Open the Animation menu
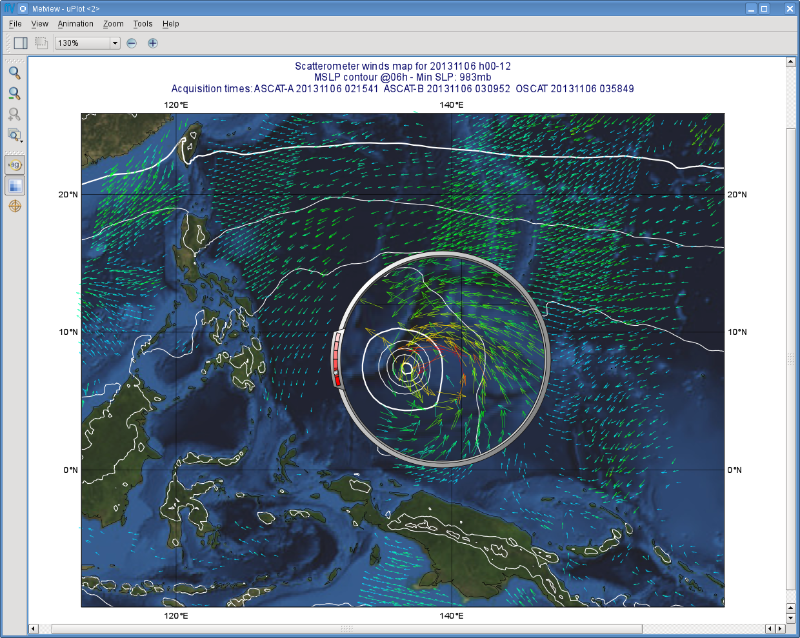Viewport: 800px width, 638px height. pos(75,23)
